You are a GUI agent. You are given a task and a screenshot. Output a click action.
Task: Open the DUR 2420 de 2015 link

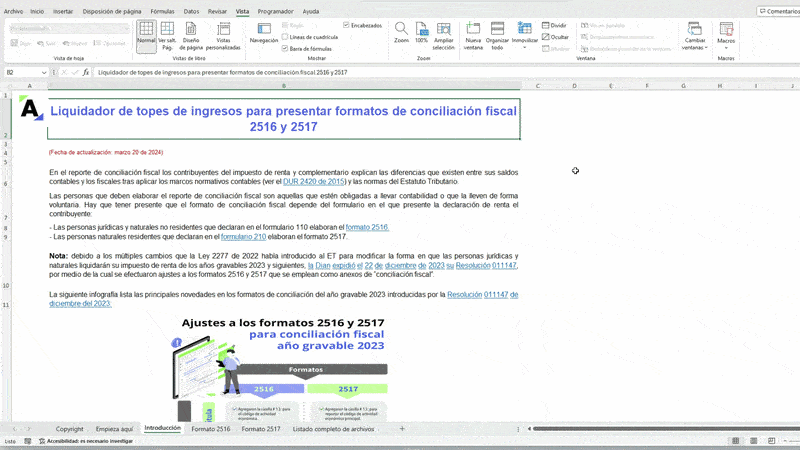pos(314,182)
